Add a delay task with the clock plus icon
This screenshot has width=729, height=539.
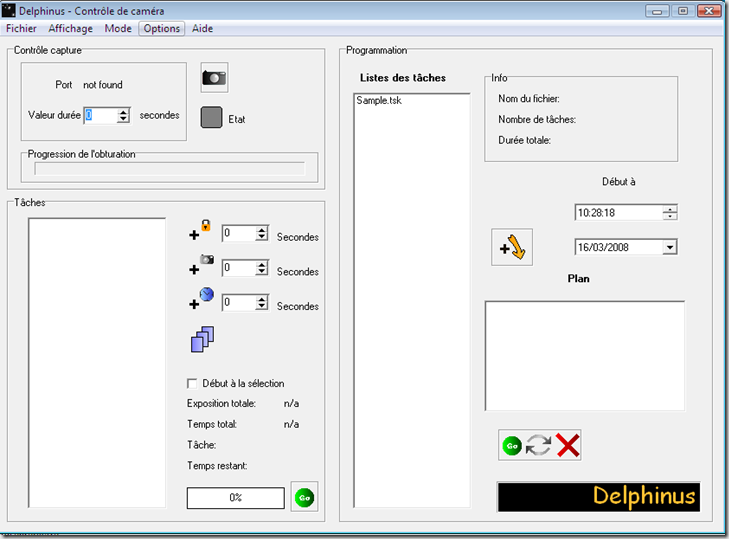click(x=201, y=299)
